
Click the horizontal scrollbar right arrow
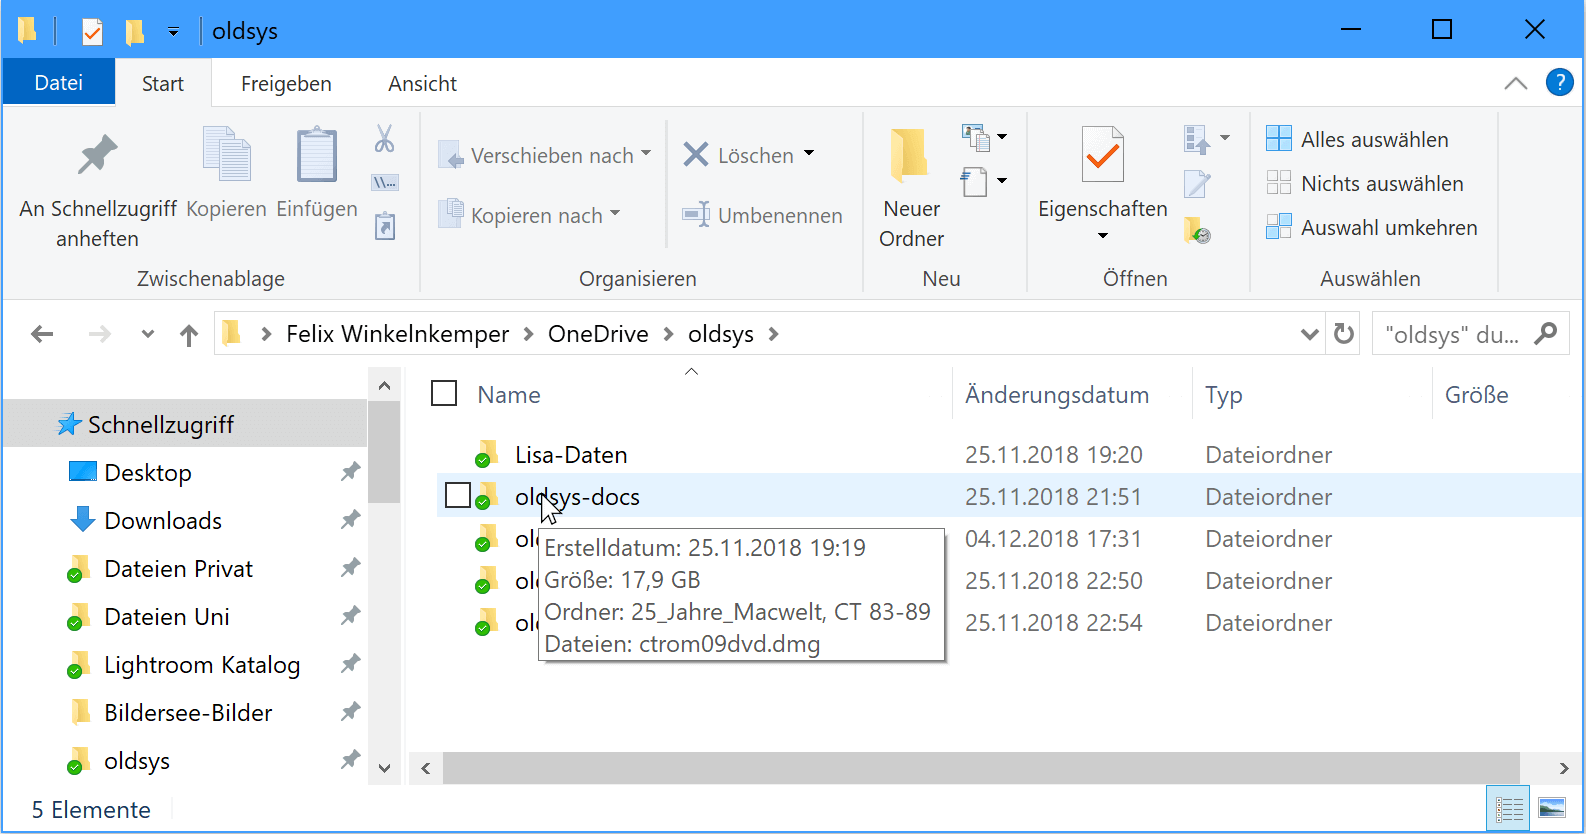[1563, 768]
